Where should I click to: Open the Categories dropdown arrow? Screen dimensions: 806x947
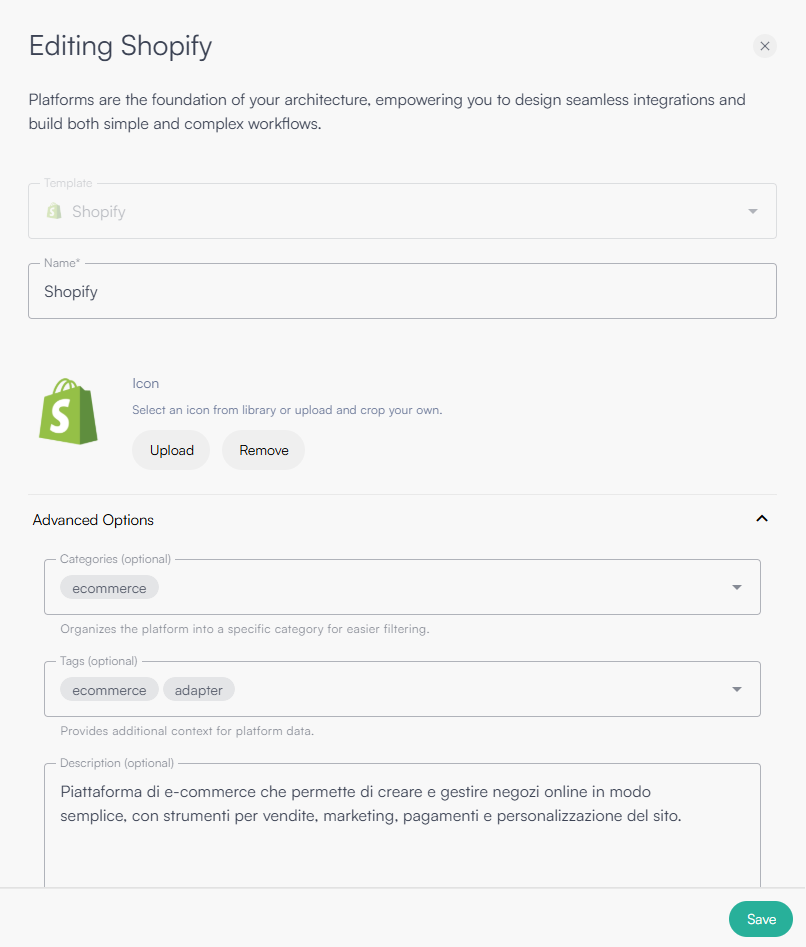[x=737, y=587]
